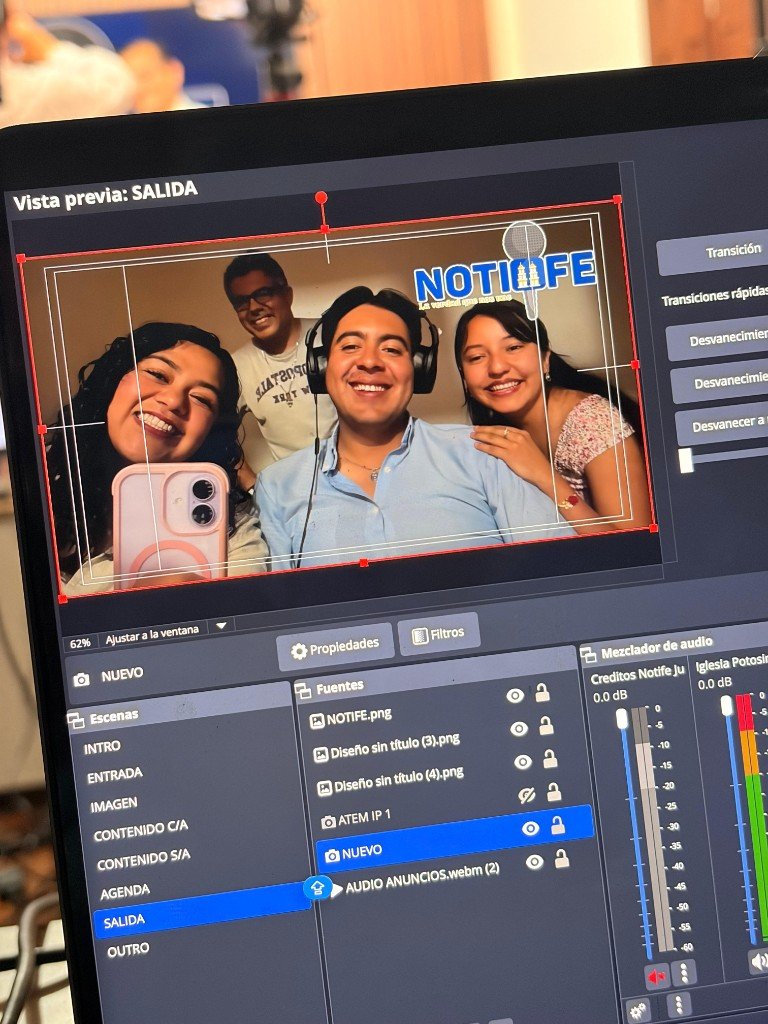
Task: Select the SALIDA scene
Action: (201, 910)
